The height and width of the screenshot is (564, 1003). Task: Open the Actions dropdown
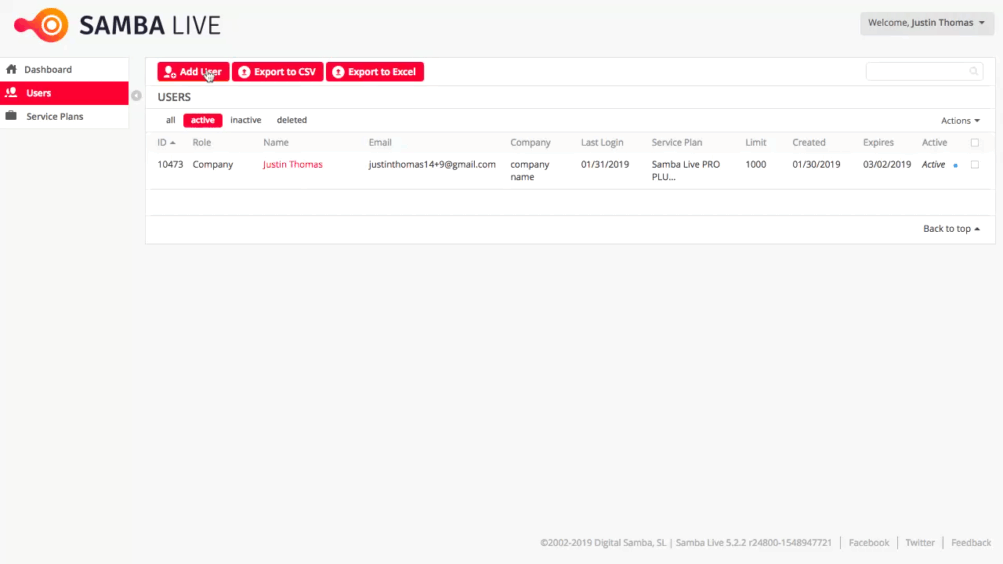(x=960, y=120)
